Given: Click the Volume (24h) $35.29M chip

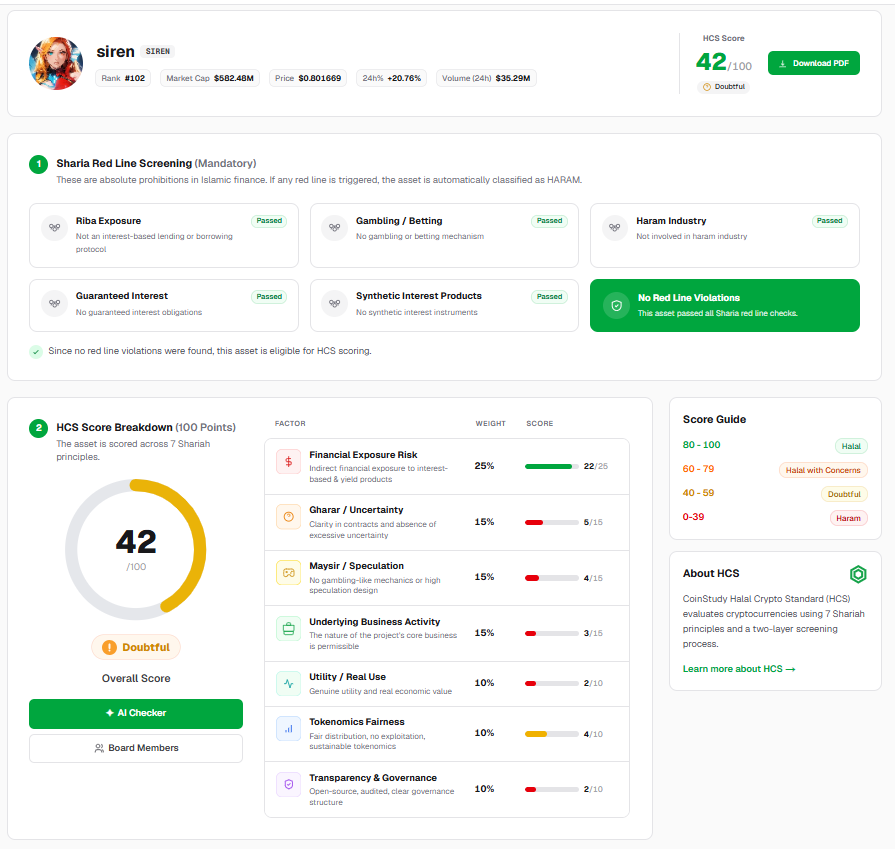Looking at the screenshot, I should [x=486, y=78].
